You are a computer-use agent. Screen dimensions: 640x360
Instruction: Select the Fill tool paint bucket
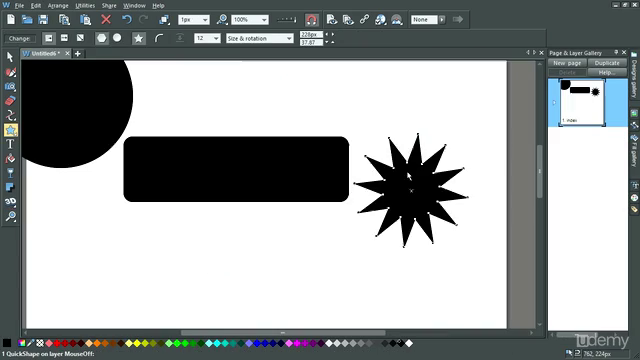click(10, 158)
